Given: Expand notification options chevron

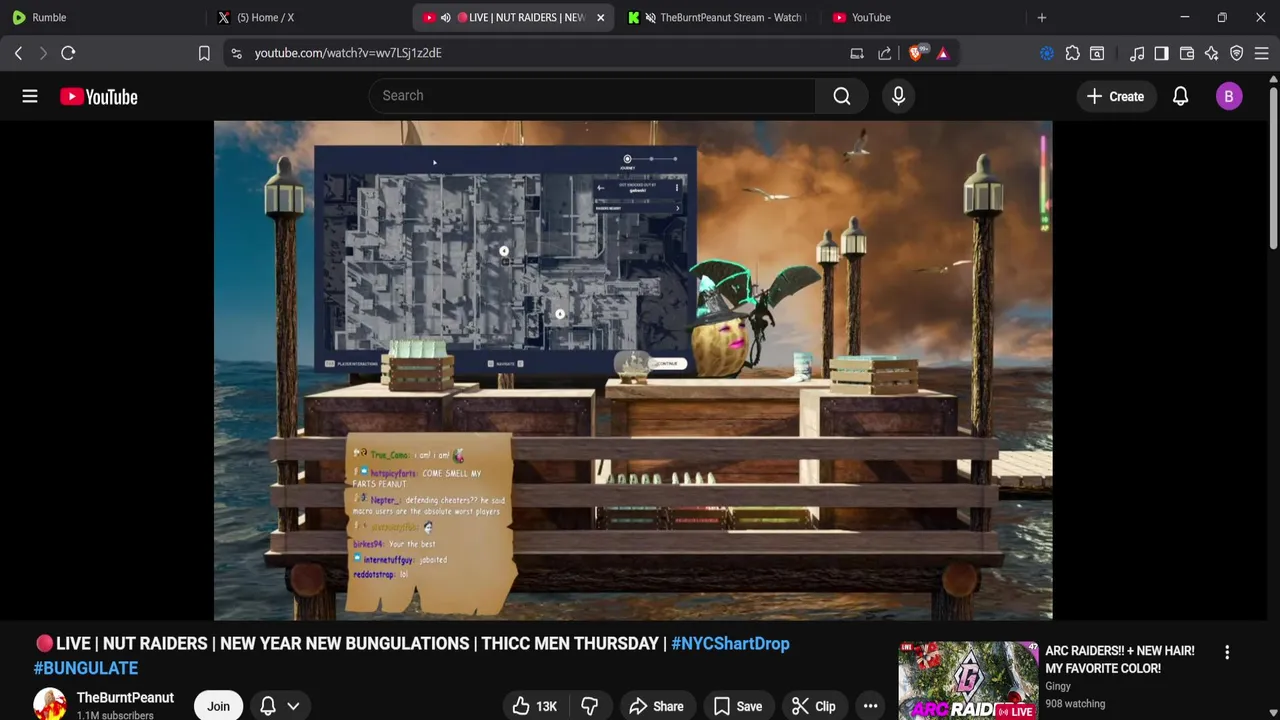Looking at the screenshot, I should coord(293,706).
